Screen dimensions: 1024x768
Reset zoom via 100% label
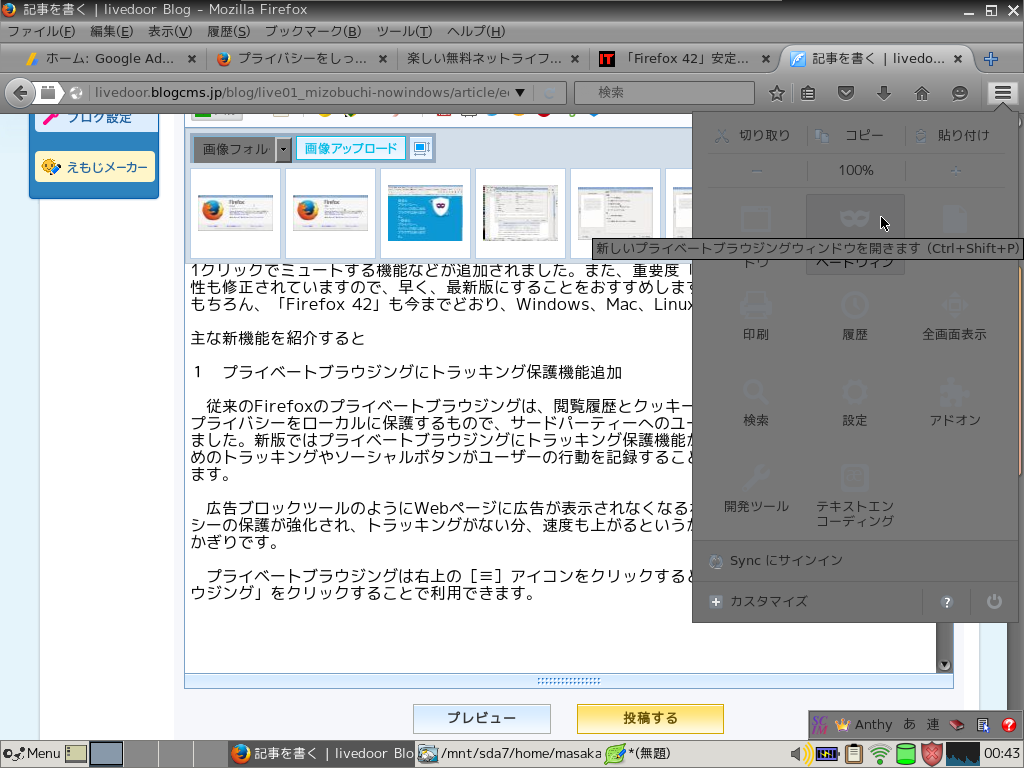click(856, 170)
